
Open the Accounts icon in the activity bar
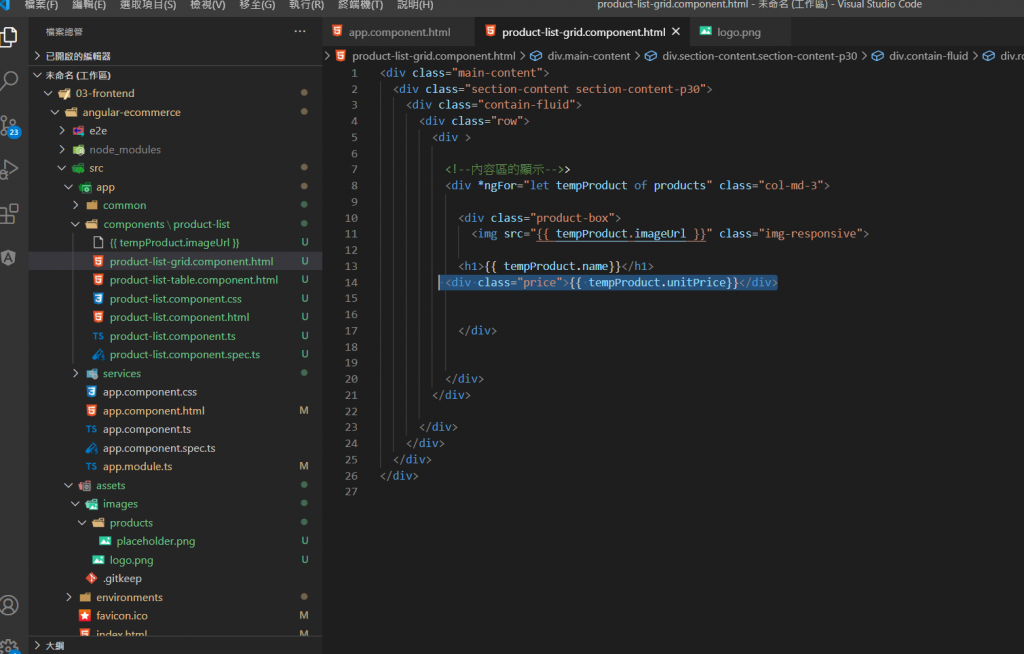[x=10, y=605]
